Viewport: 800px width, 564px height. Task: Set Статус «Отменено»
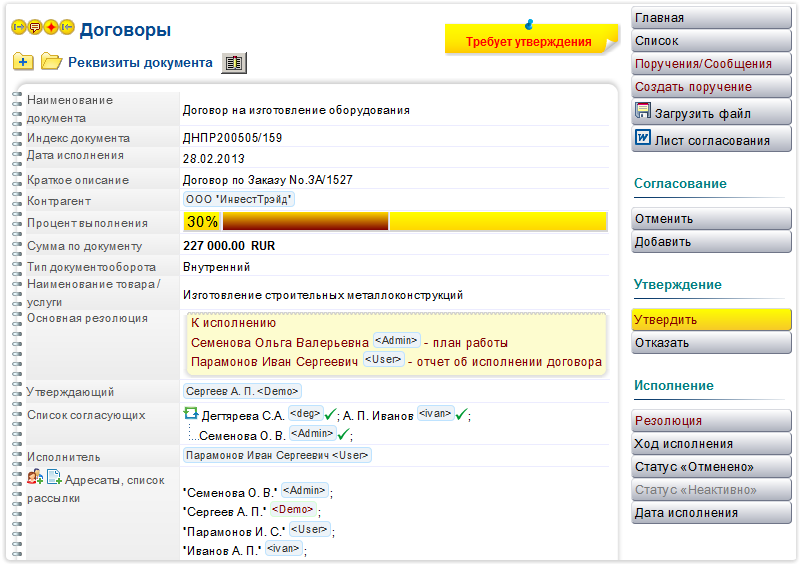[x=711, y=467]
